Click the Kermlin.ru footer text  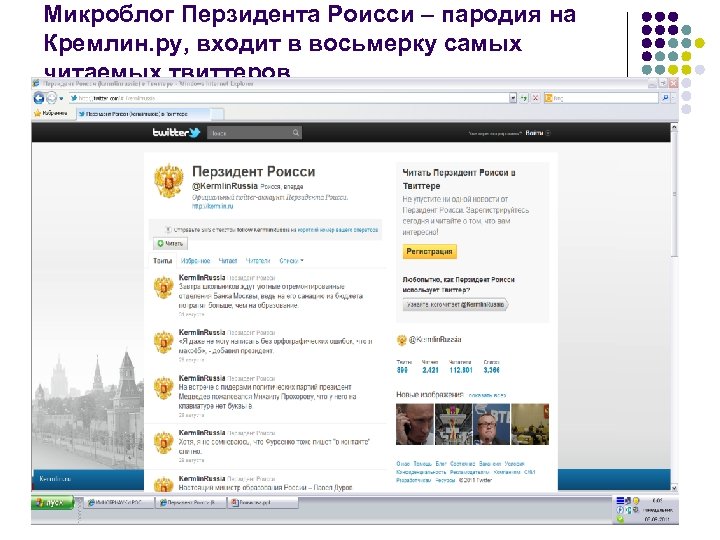[55, 478]
